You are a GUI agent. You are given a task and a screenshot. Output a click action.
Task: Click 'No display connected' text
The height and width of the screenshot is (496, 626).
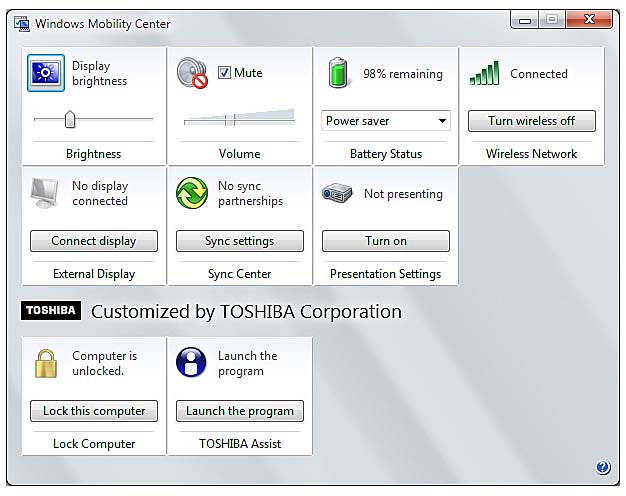tap(100, 193)
